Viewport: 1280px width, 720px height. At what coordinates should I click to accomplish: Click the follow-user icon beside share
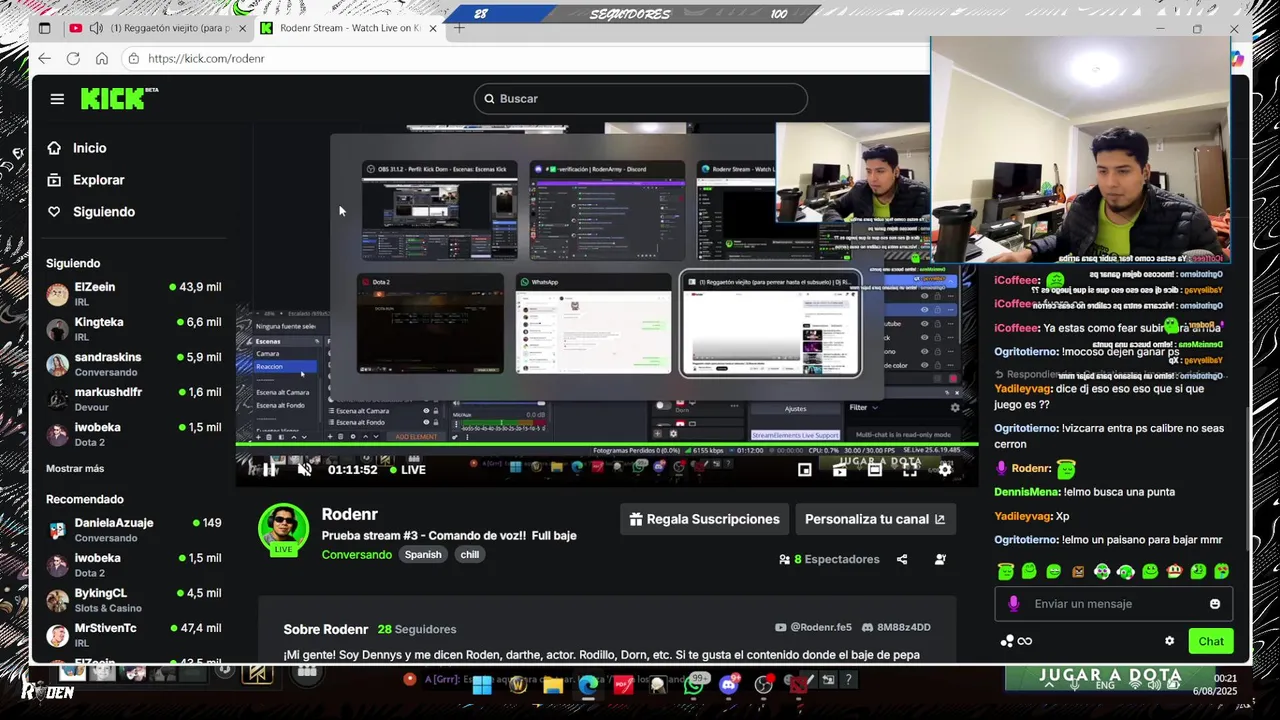940,560
